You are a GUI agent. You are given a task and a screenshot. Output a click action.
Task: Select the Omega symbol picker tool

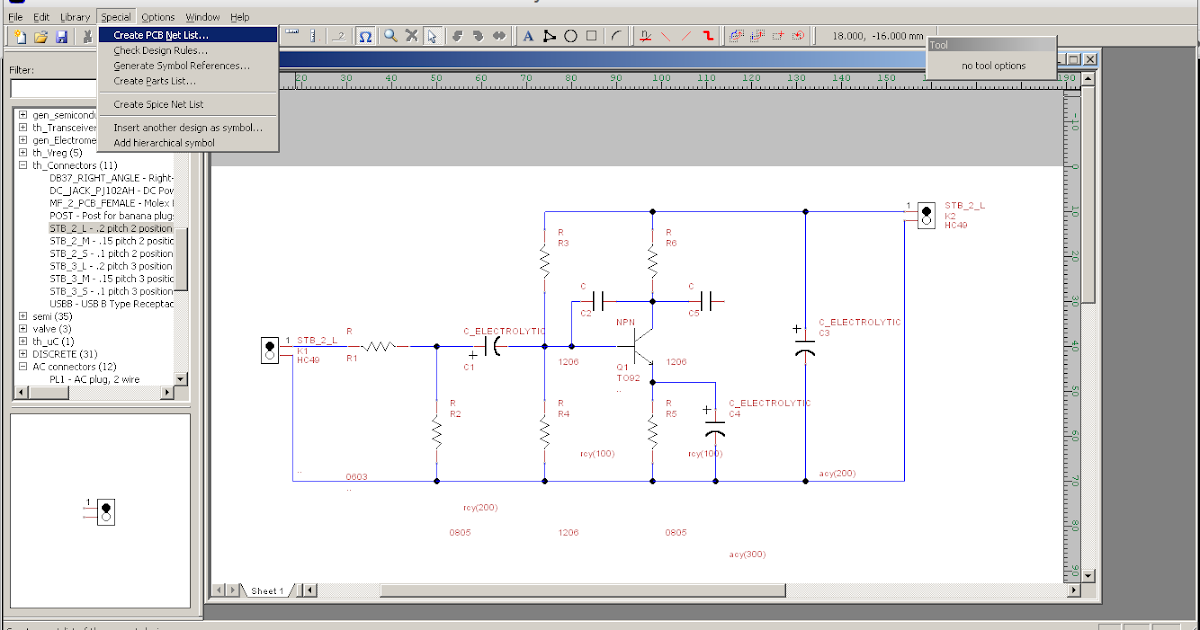point(366,36)
